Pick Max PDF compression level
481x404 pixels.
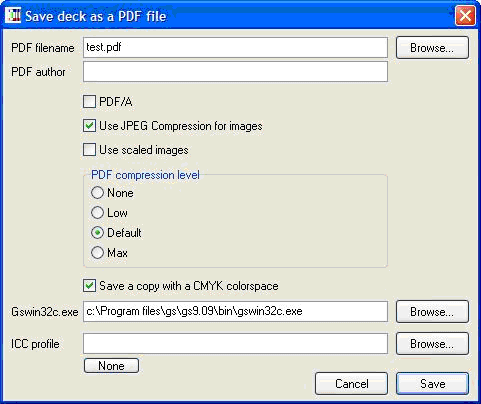(x=97, y=253)
